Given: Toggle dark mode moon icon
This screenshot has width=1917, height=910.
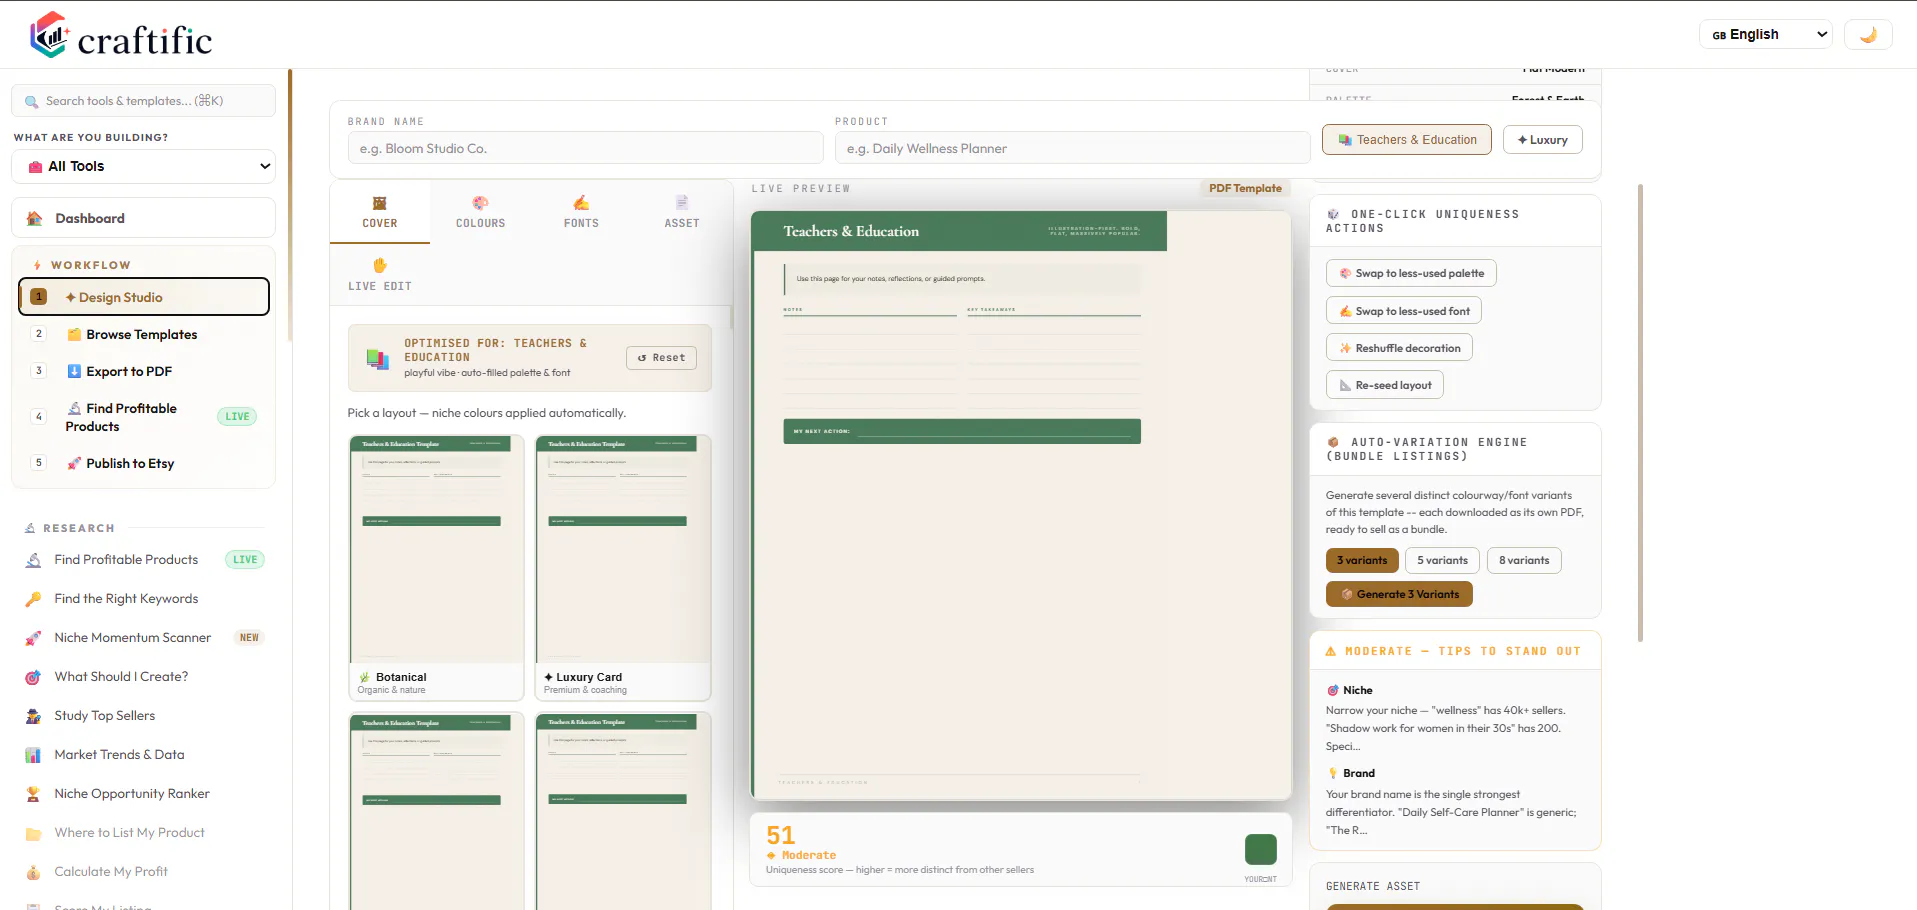Looking at the screenshot, I should 1868,34.
